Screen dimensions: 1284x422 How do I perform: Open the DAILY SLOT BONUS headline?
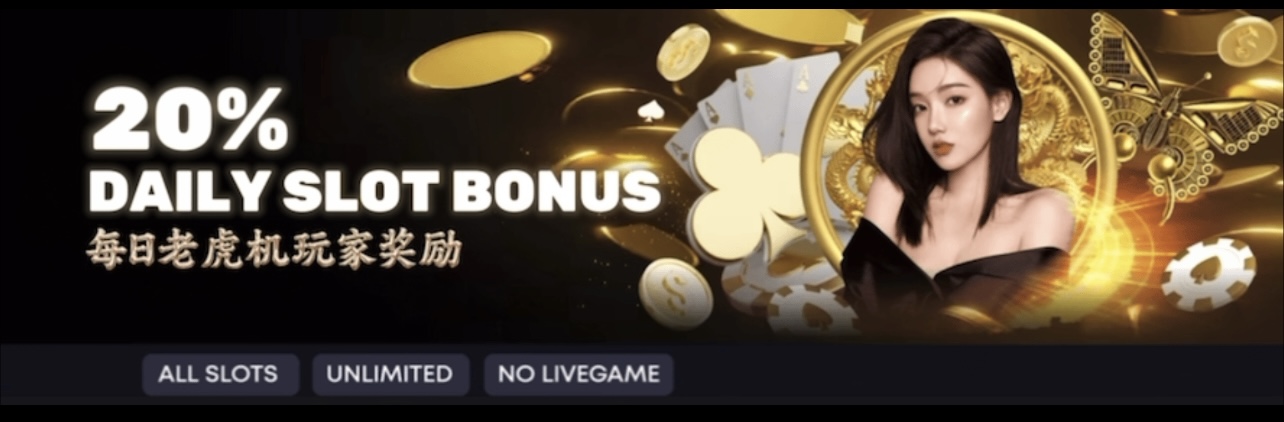pos(374,190)
